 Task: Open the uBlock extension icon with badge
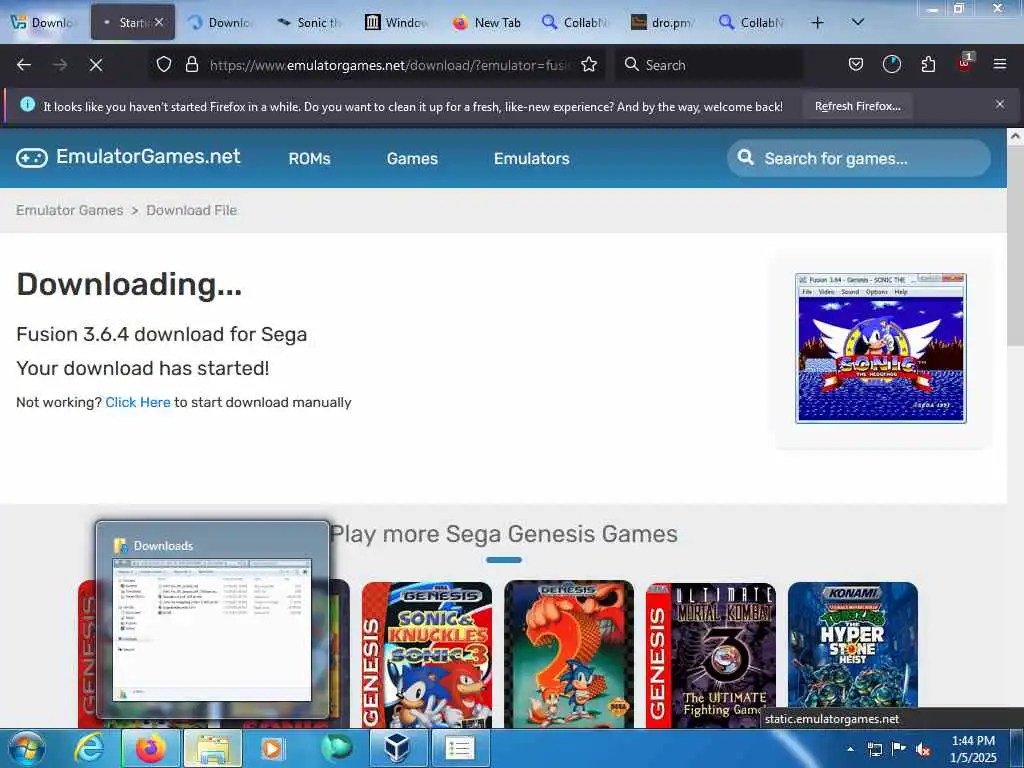pyautogui.click(x=965, y=63)
